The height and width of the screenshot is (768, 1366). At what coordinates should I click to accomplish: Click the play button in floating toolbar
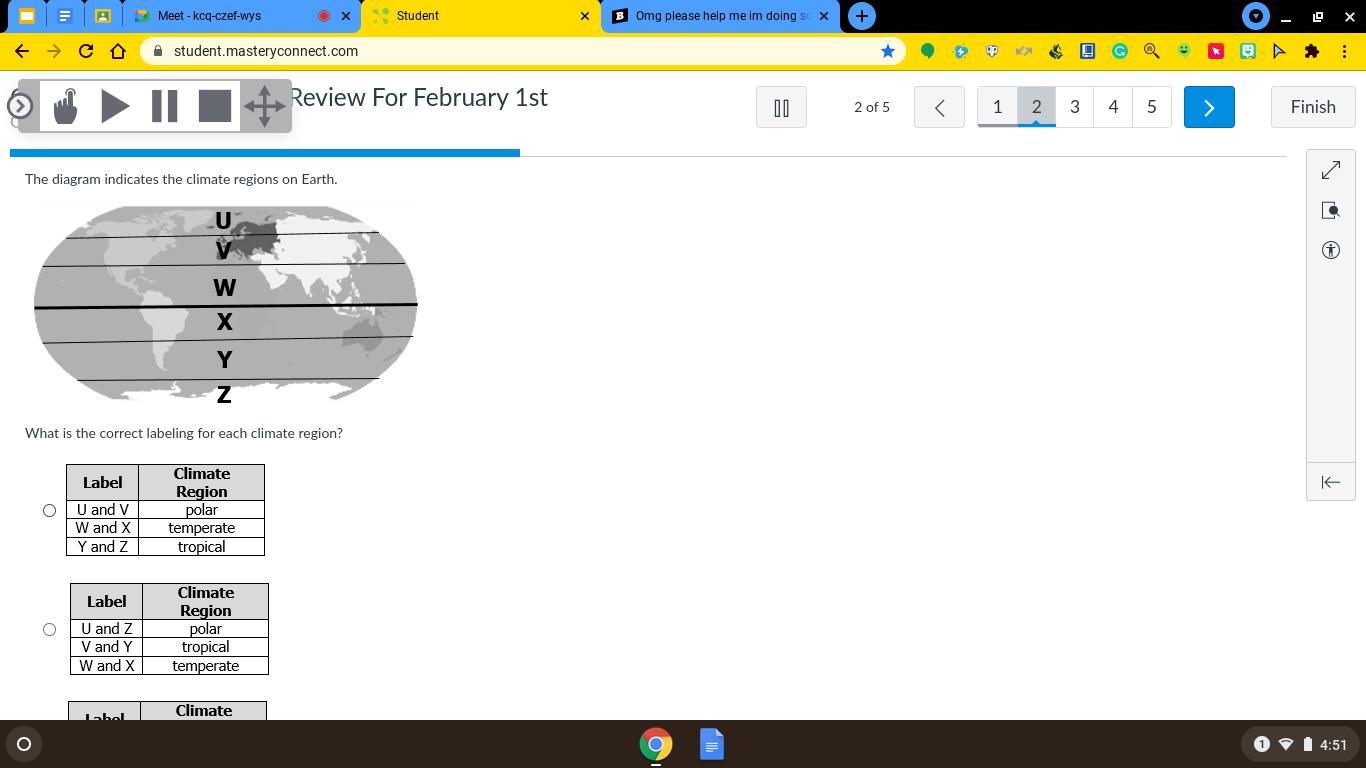[115, 106]
